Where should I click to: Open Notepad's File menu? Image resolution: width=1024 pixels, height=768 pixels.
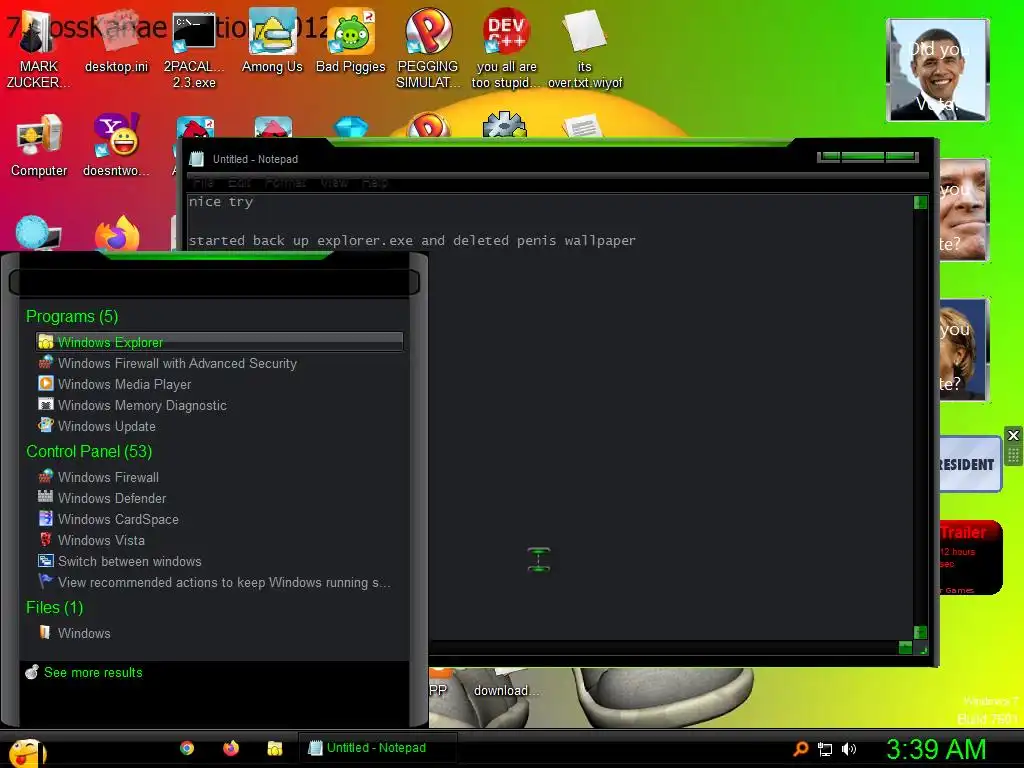click(203, 183)
